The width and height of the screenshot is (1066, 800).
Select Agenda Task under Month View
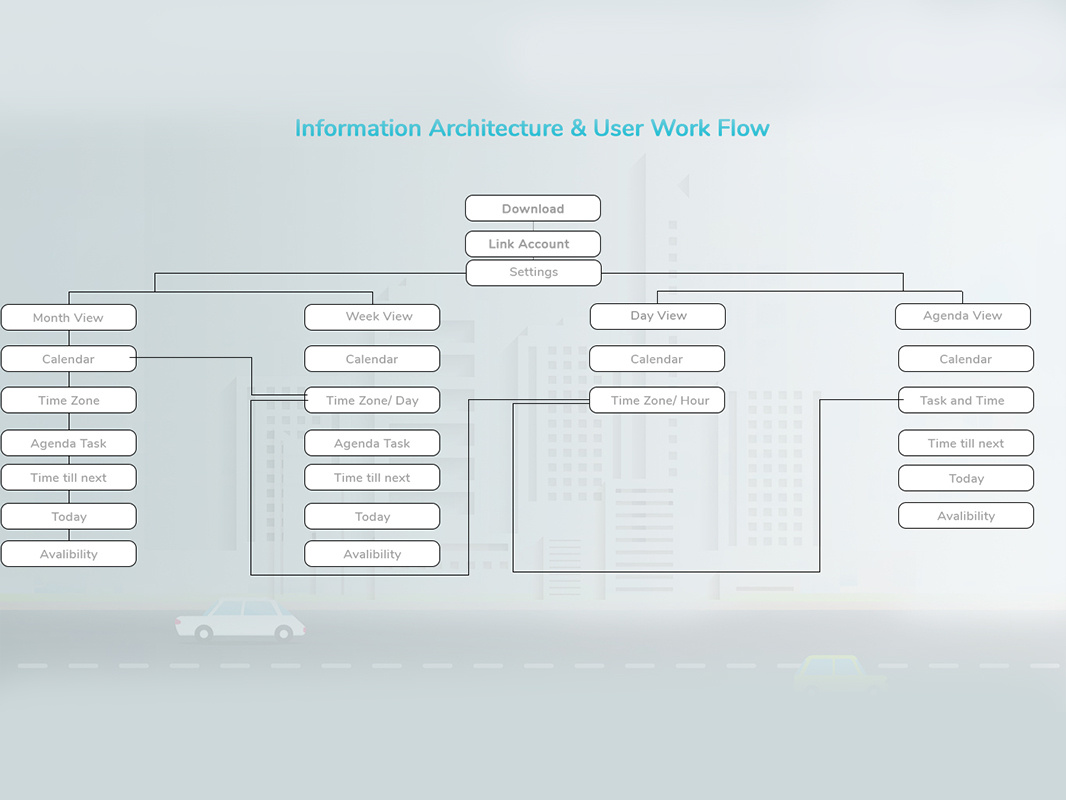click(68, 443)
